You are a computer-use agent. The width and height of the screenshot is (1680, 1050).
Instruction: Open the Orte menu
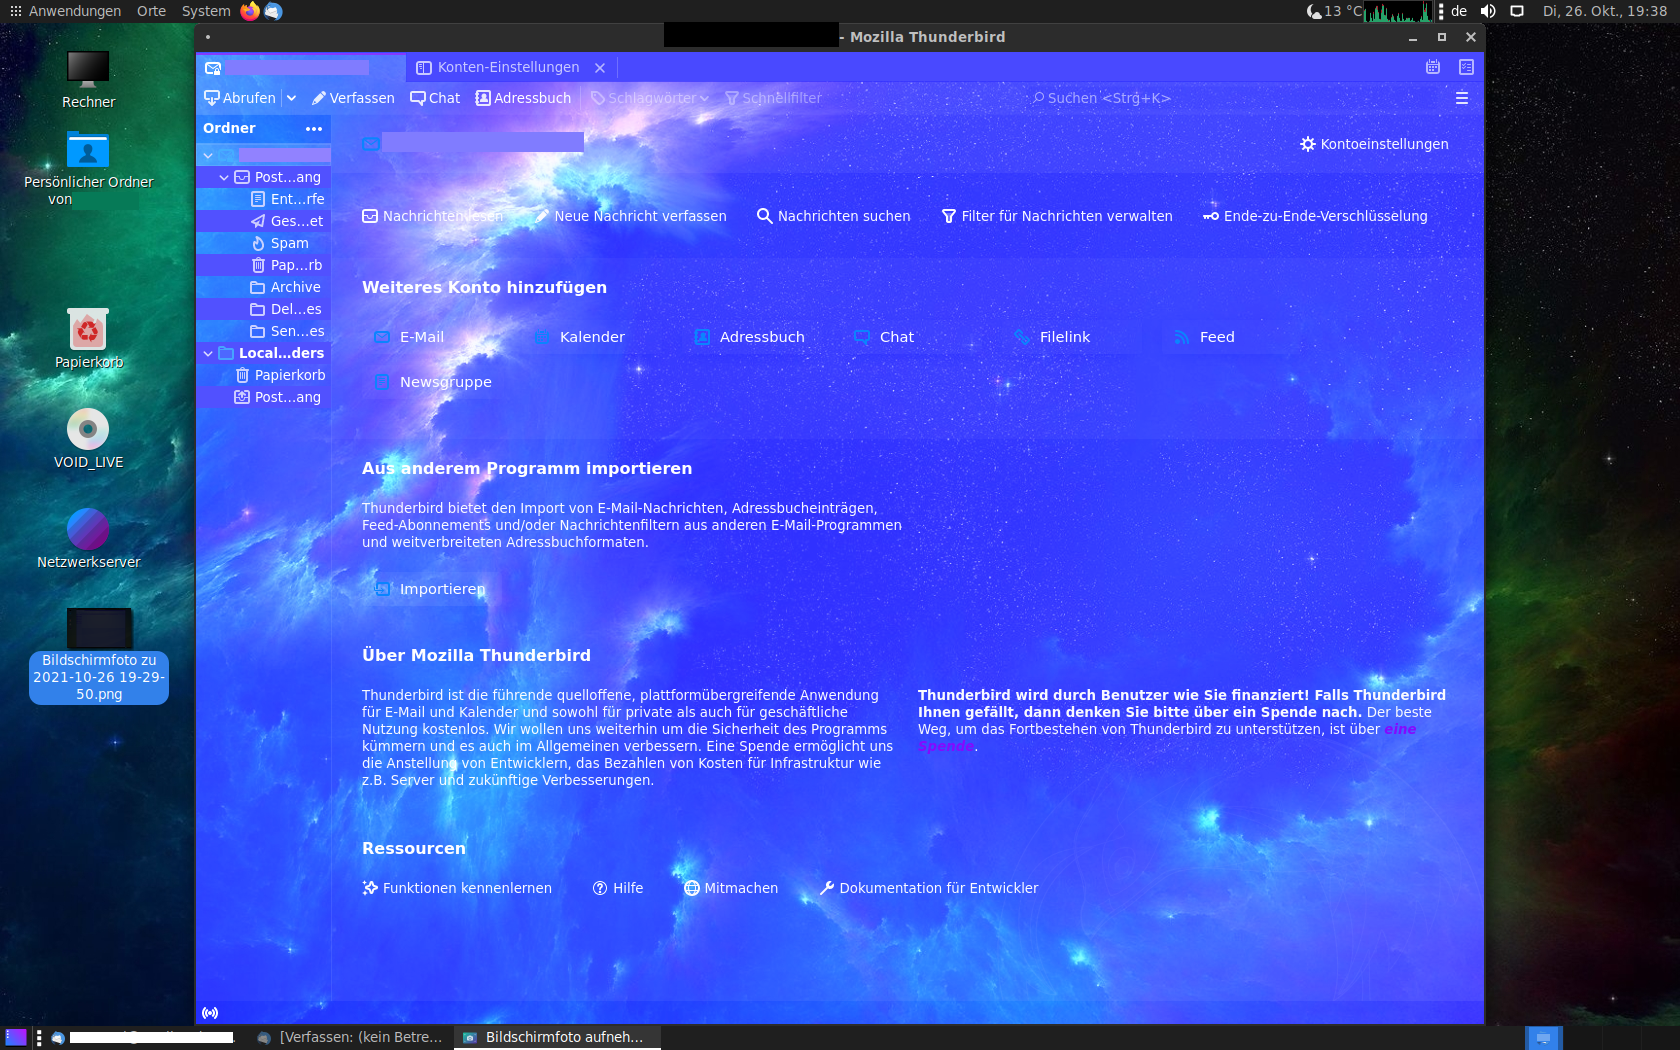point(152,11)
